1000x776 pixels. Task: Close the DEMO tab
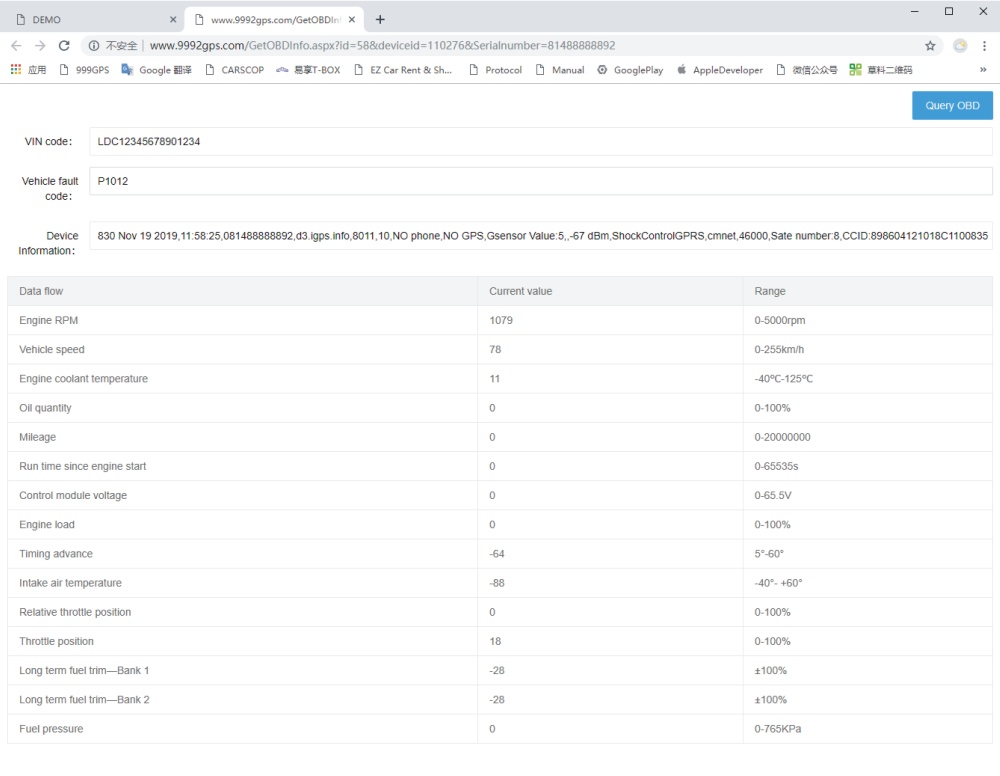tap(173, 20)
